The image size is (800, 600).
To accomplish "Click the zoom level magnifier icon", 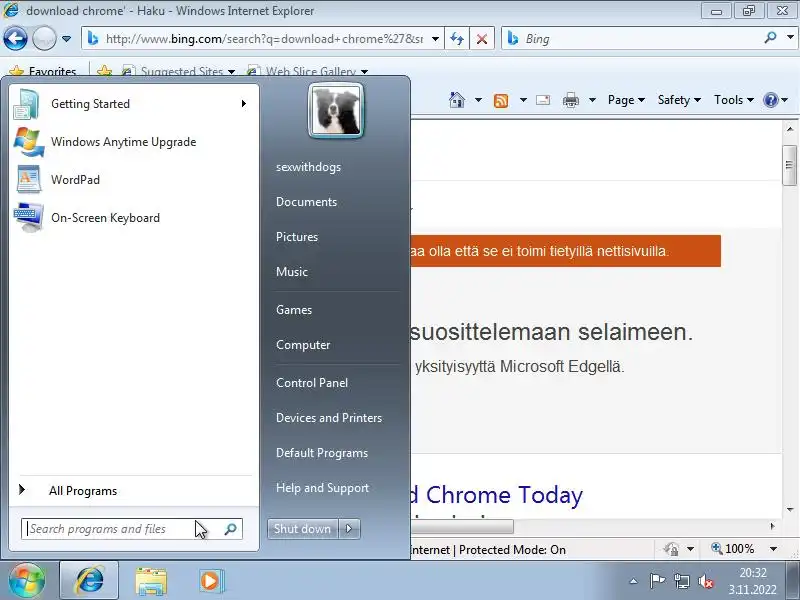I will point(716,548).
